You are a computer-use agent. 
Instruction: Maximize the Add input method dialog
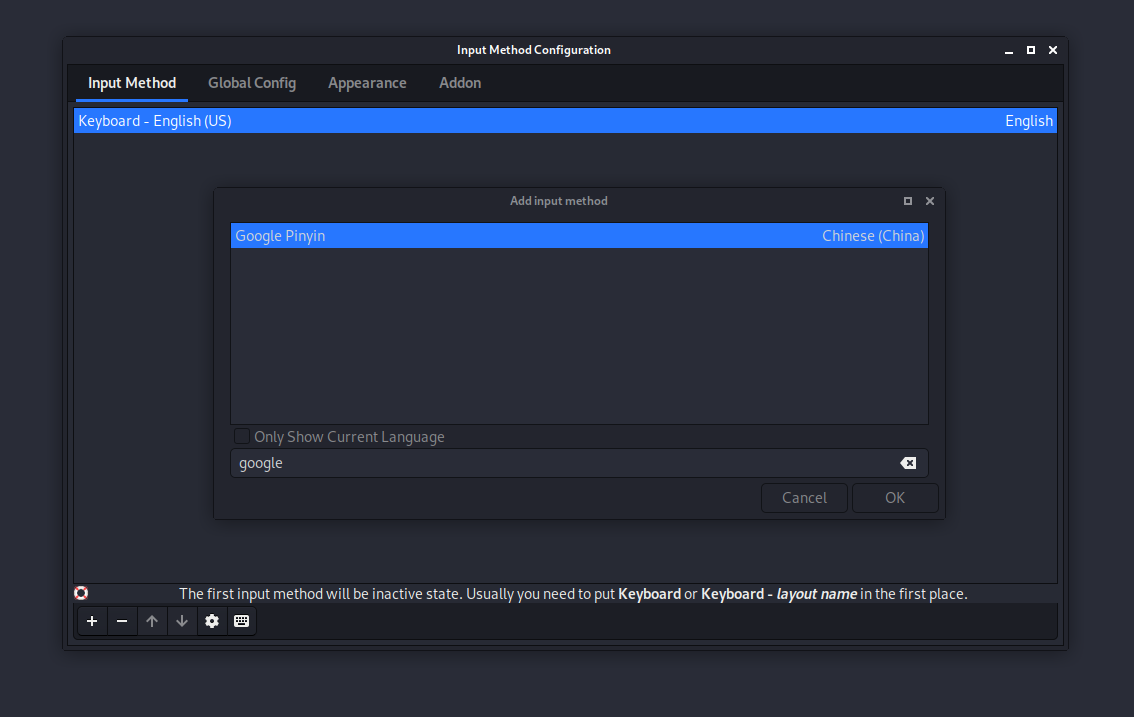pos(908,201)
